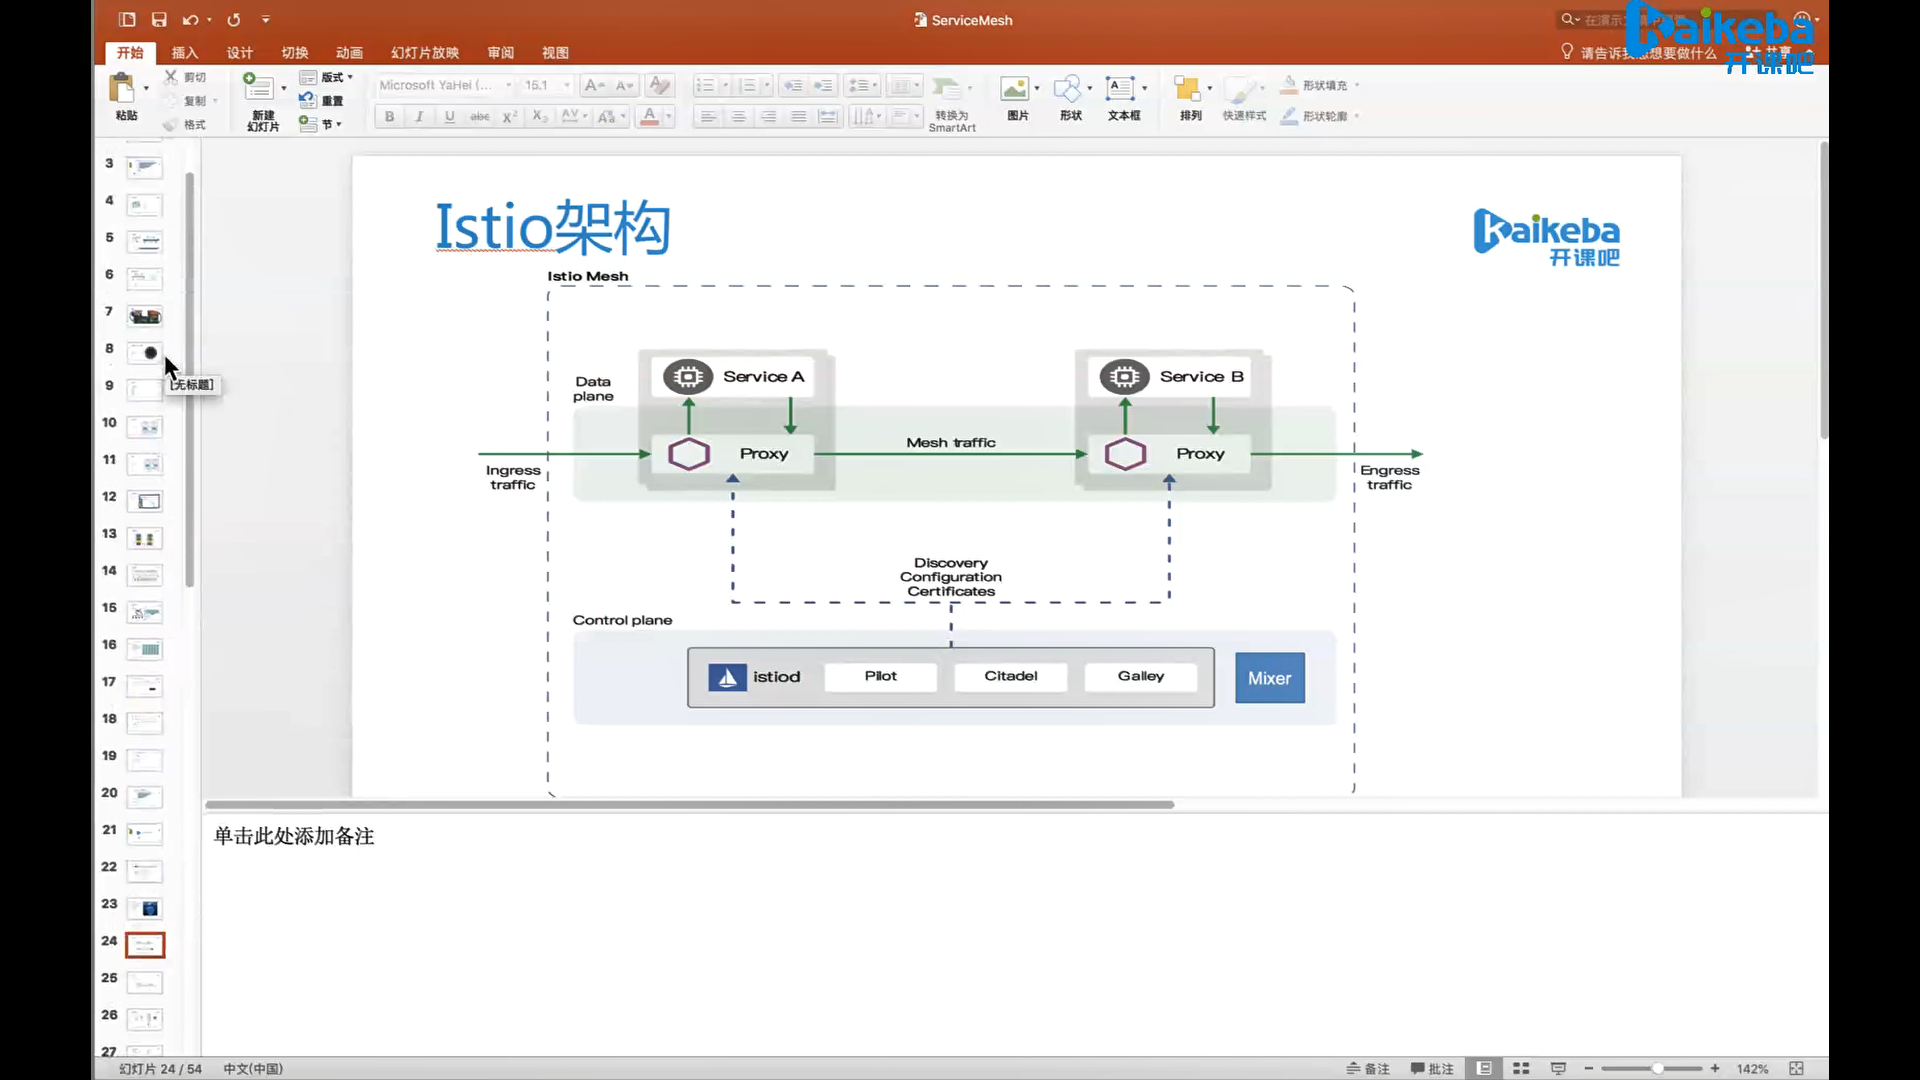1920x1080 pixels.
Task: Toggle Bold formatting
Action: click(389, 116)
